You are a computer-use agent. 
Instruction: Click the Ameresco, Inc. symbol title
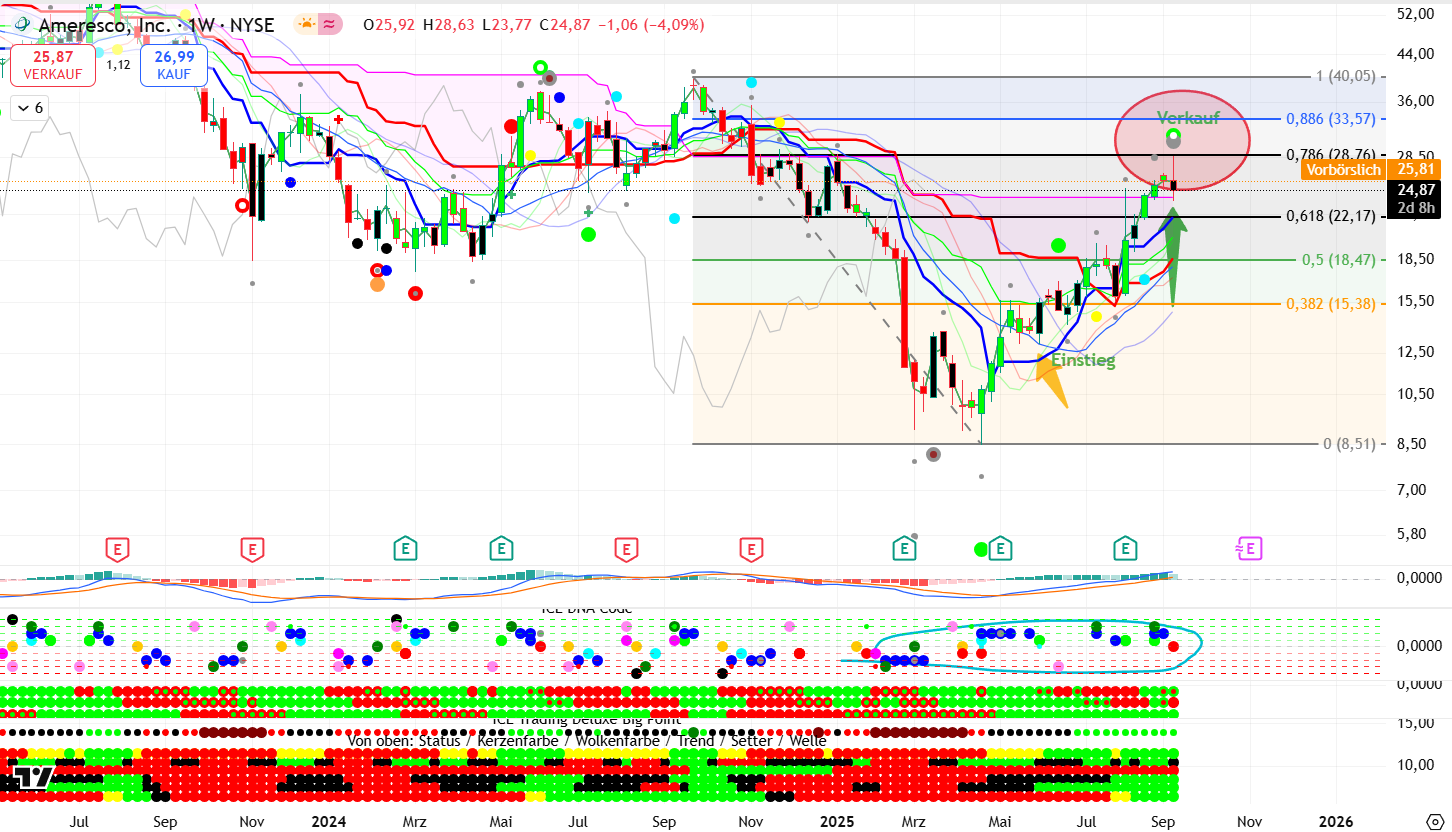click(x=108, y=25)
